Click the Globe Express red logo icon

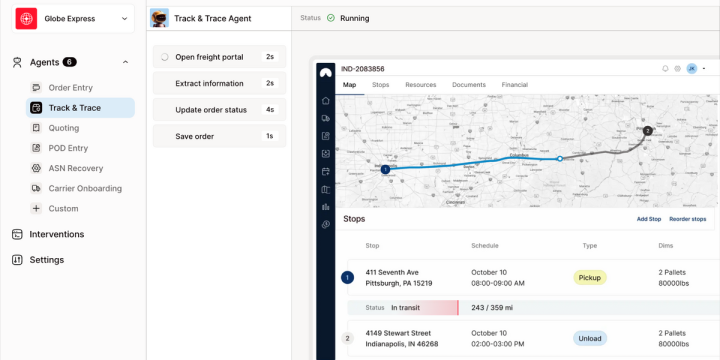(x=26, y=19)
